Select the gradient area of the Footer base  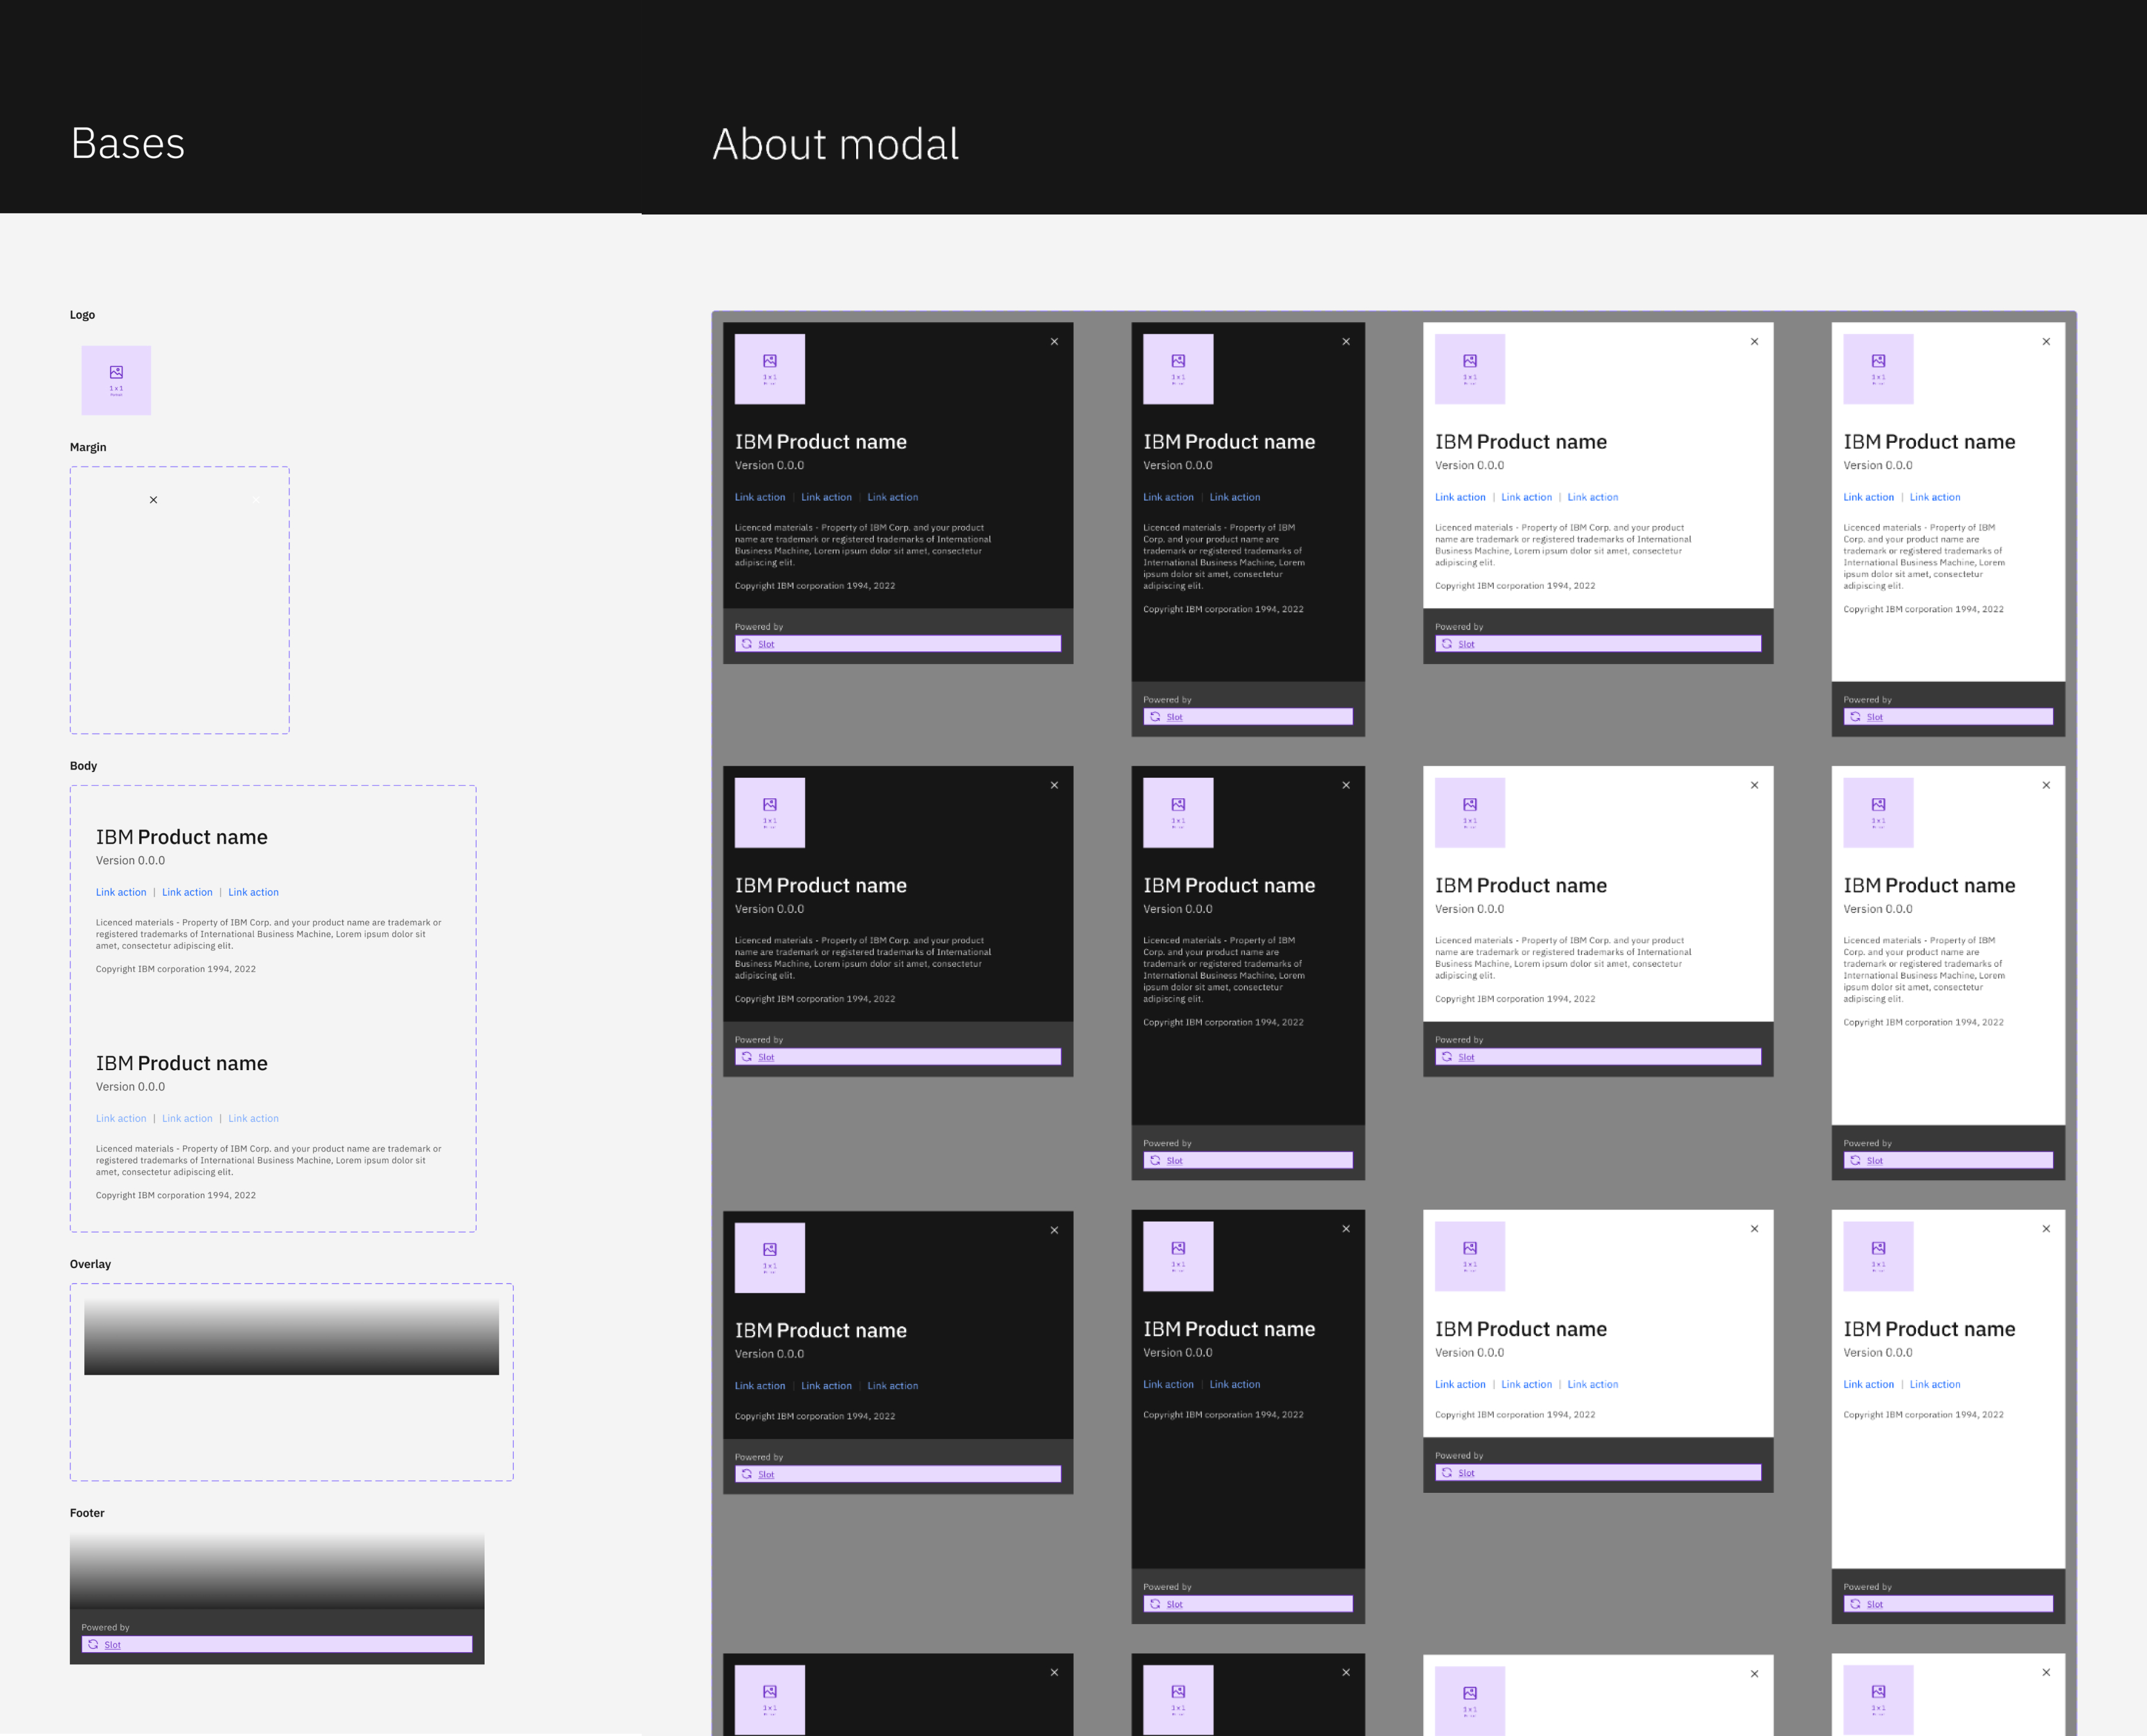click(277, 1571)
